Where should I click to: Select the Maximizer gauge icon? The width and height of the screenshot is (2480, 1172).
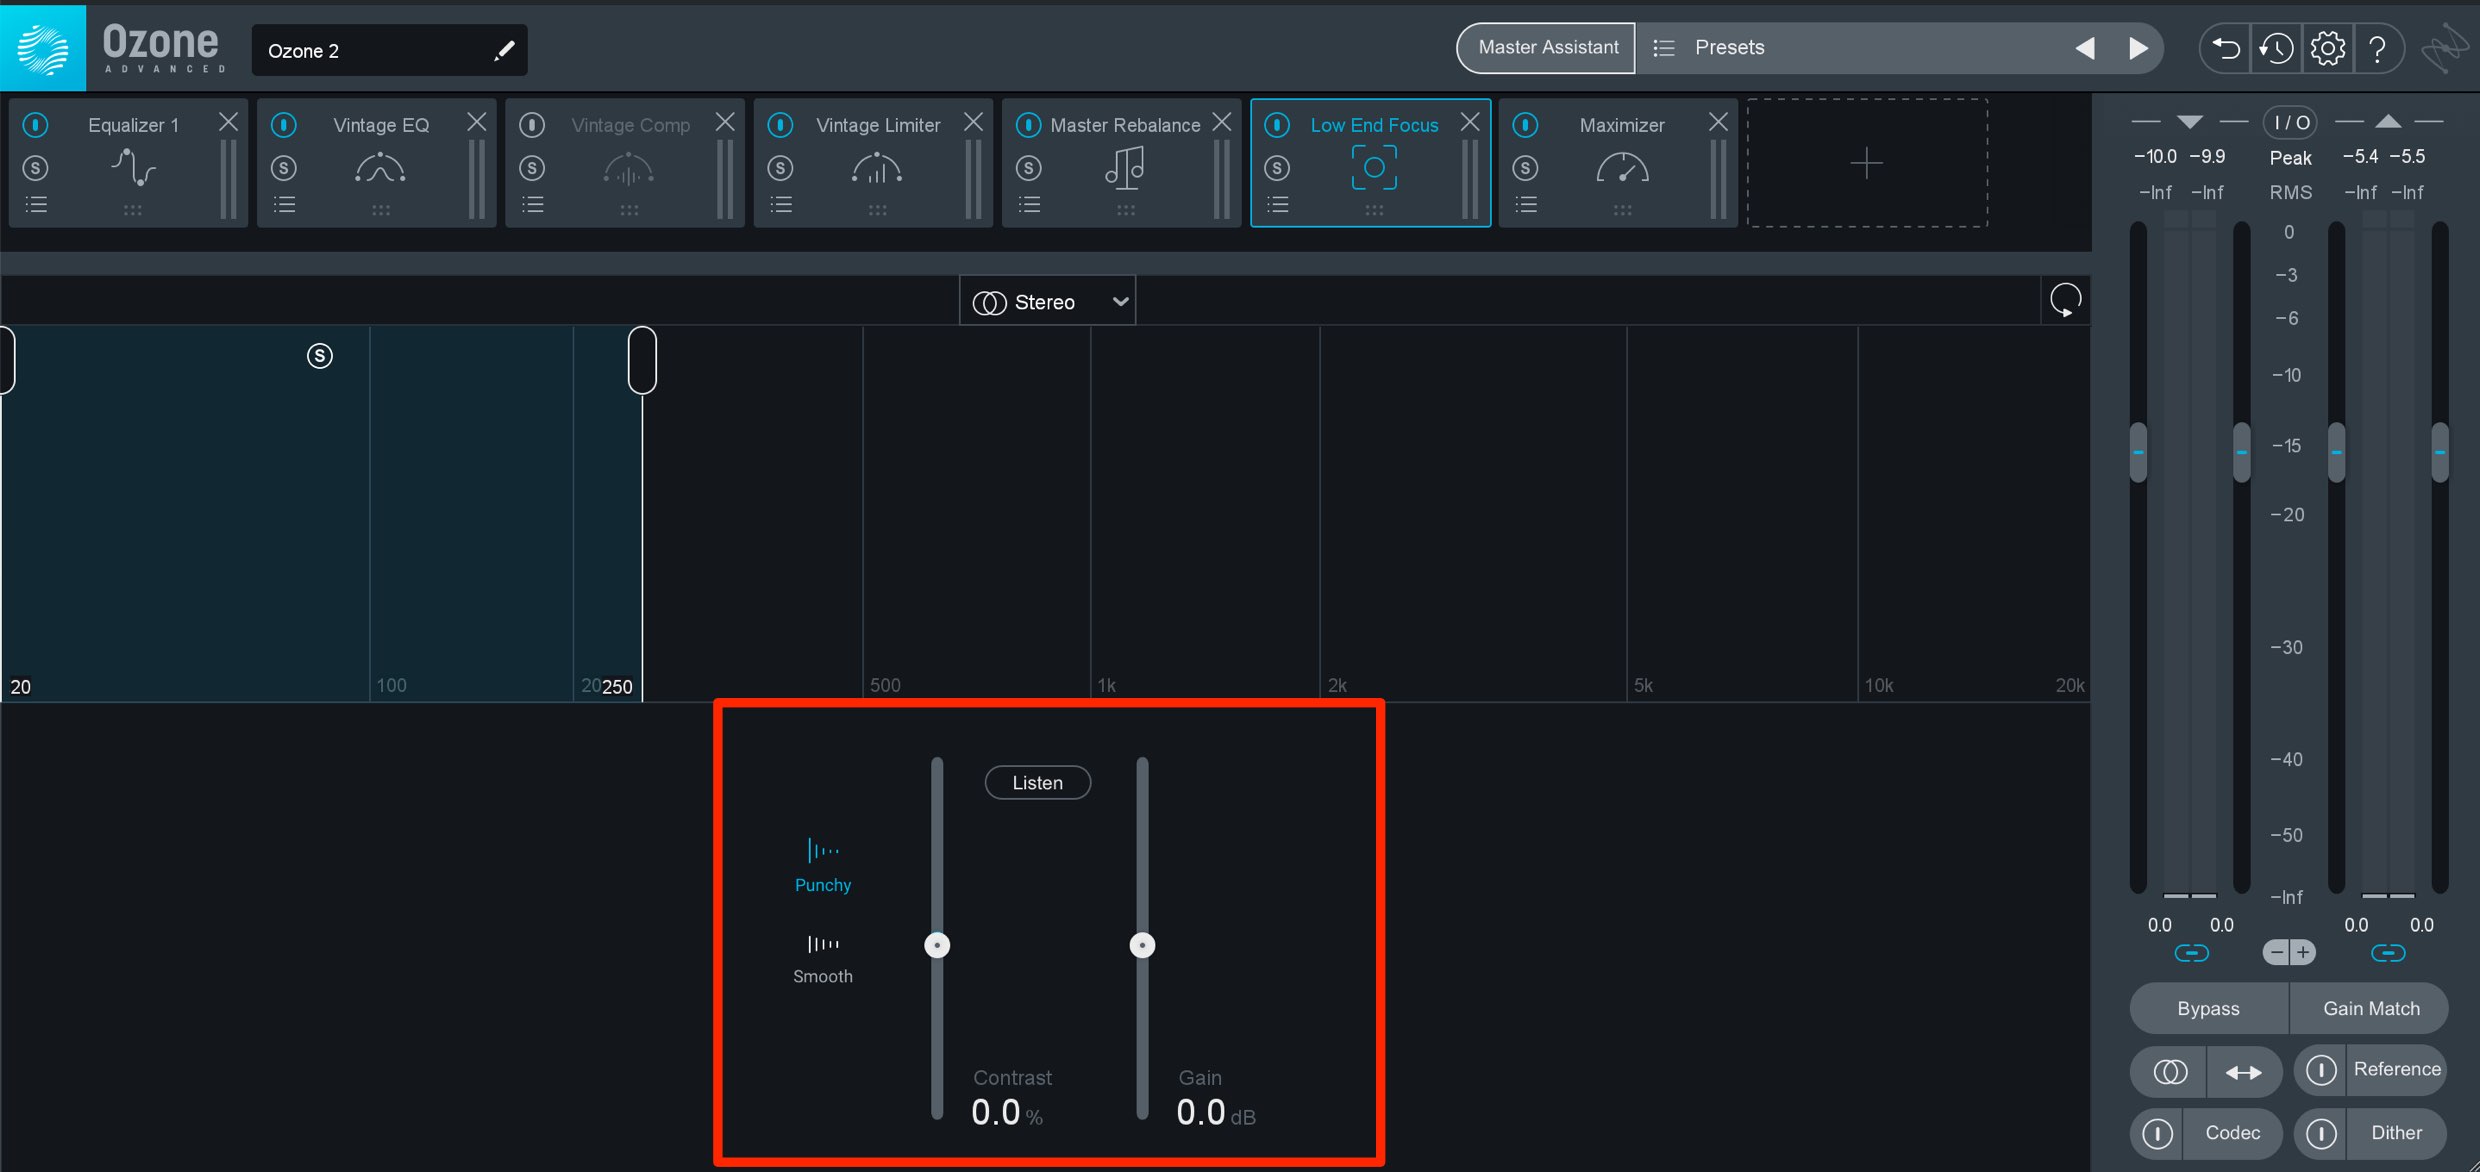tap(1622, 168)
